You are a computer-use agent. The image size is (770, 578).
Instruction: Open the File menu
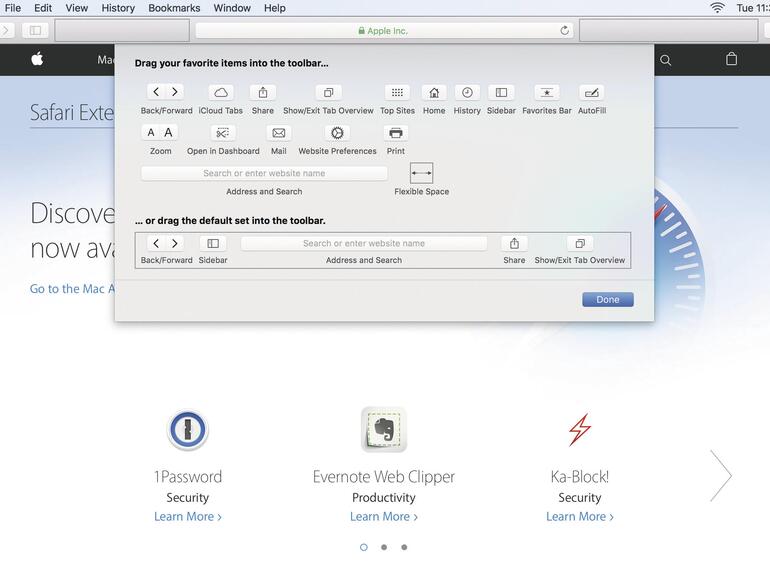(x=12, y=8)
